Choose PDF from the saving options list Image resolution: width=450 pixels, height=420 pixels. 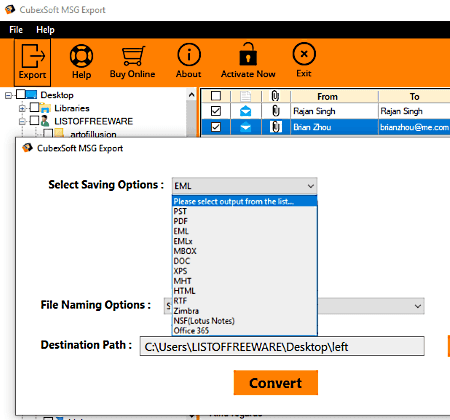(x=244, y=221)
